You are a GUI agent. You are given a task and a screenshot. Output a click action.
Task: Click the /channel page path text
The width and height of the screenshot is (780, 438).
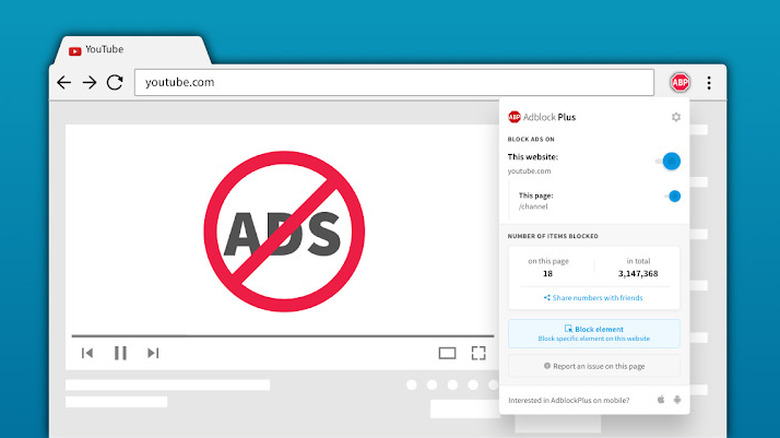click(x=533, y=207)
